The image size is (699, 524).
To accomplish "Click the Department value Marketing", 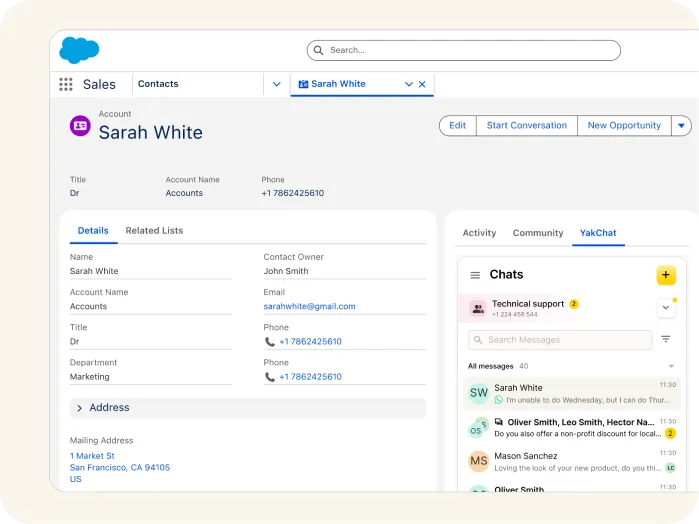I will tap(90, 377).
